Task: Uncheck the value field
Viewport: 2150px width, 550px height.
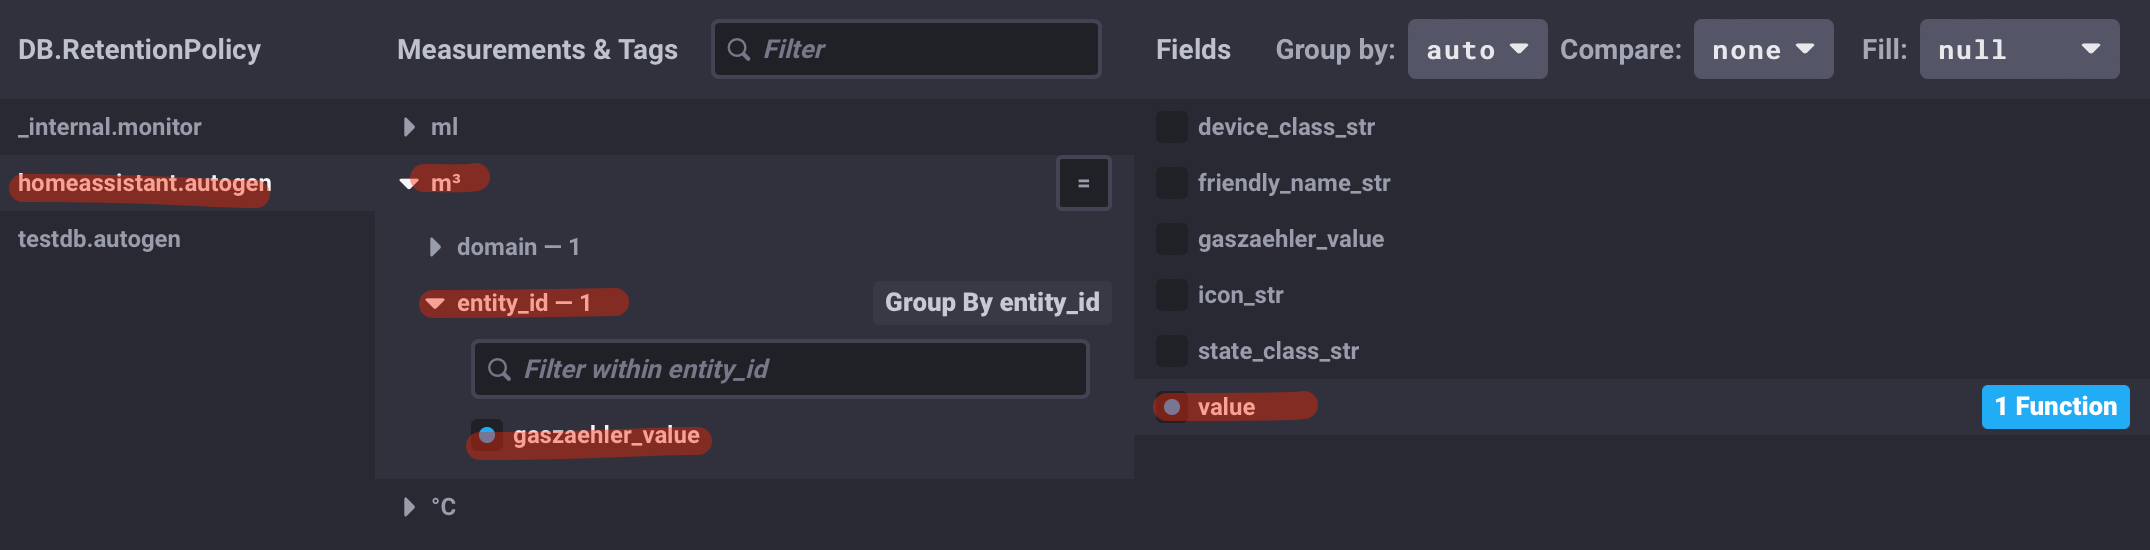Action: pos(1172,407)
